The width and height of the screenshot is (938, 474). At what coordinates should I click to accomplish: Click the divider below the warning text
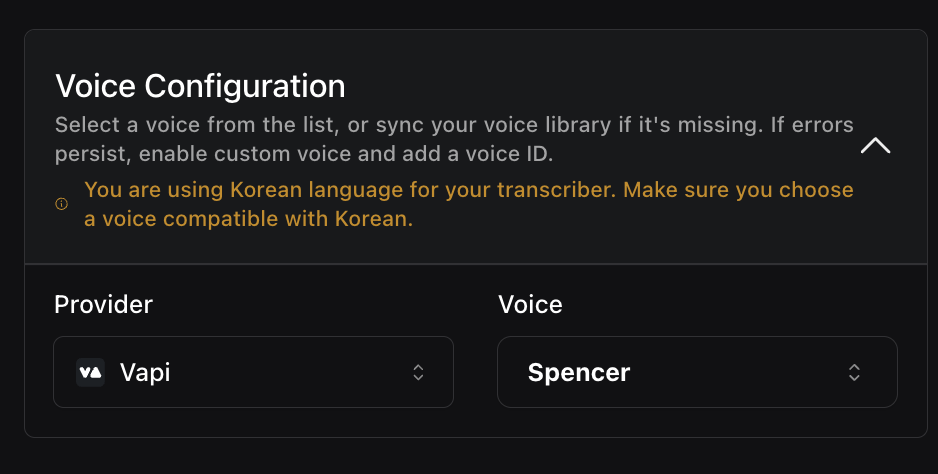[x=476, y=263]
